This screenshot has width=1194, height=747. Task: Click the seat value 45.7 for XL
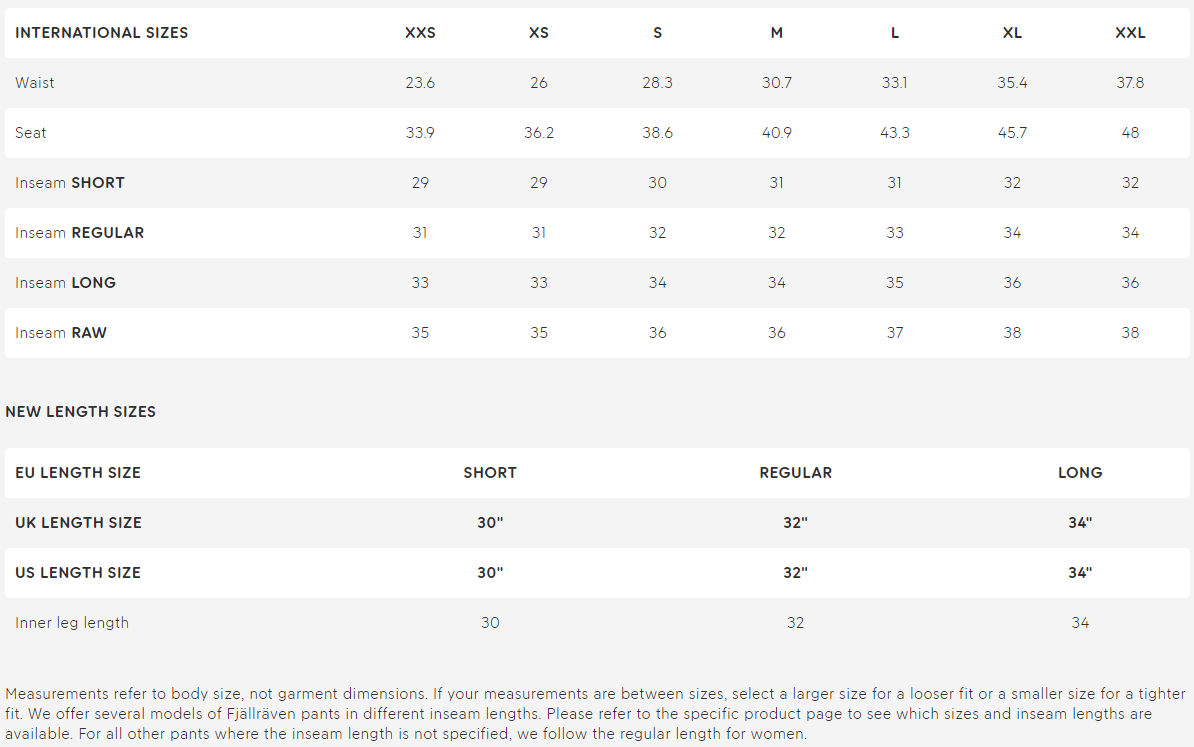tap(1012, 132)
